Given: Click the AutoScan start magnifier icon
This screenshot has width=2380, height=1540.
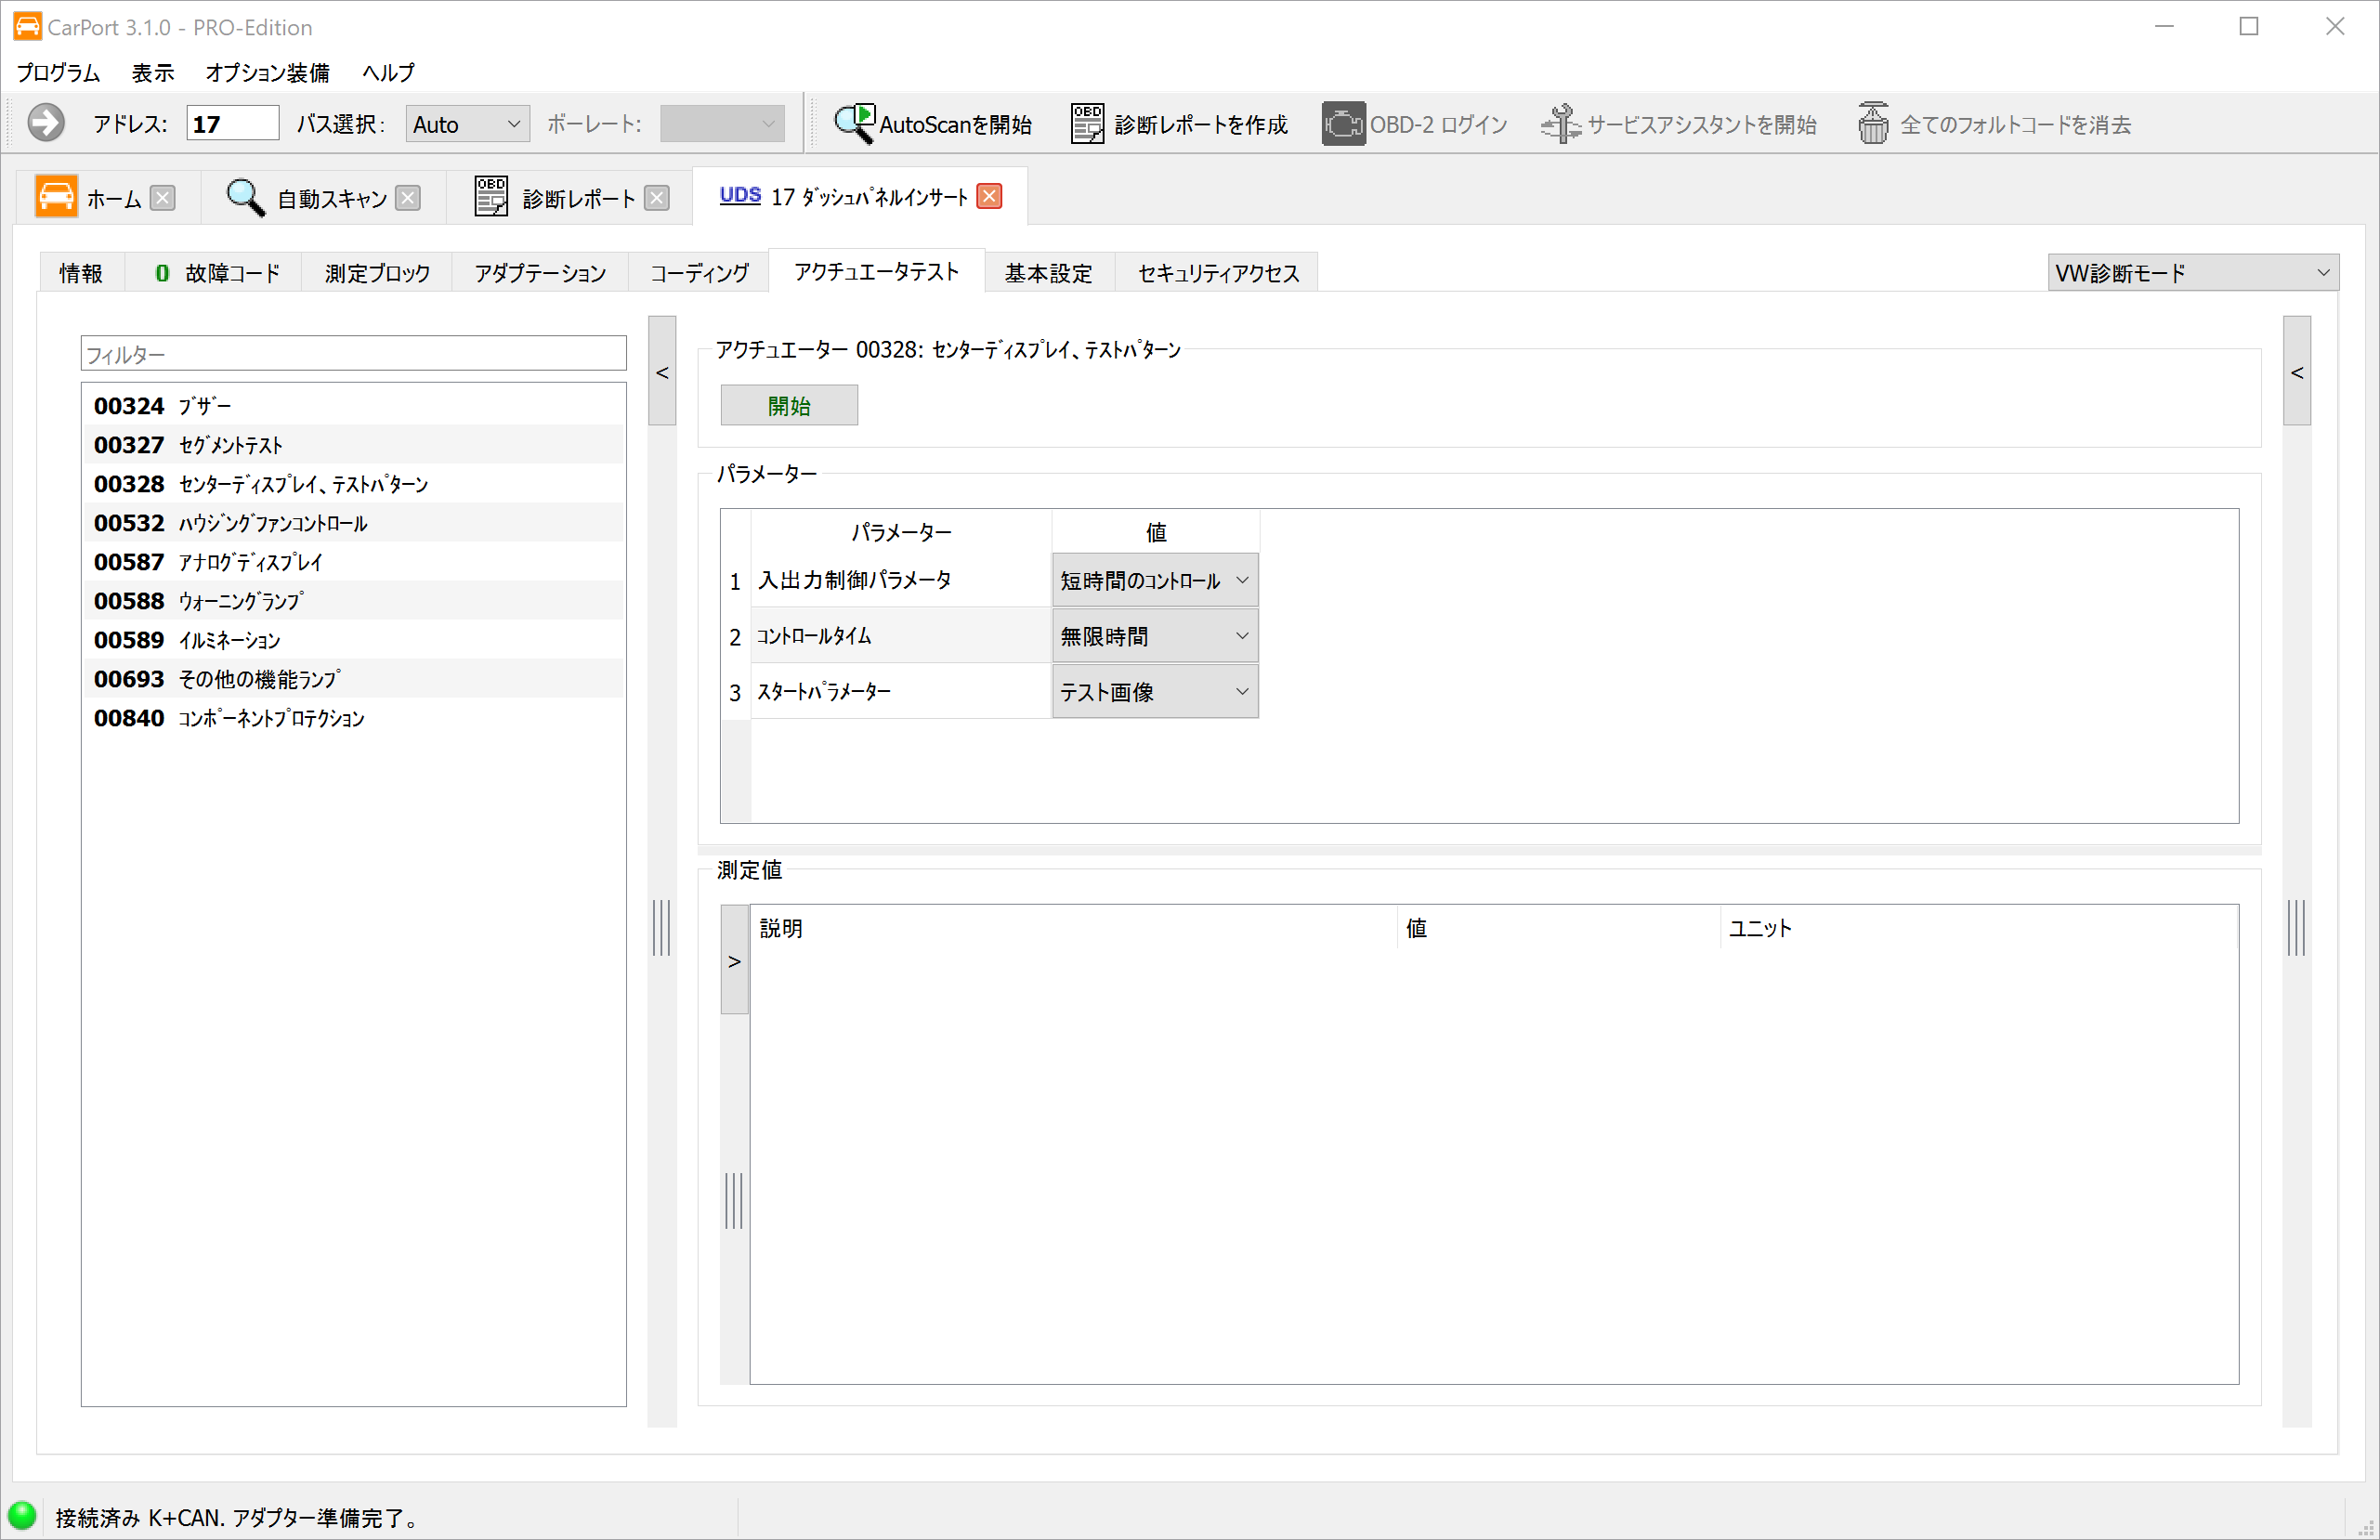Looking at the screenshot, I should [854, 124].
